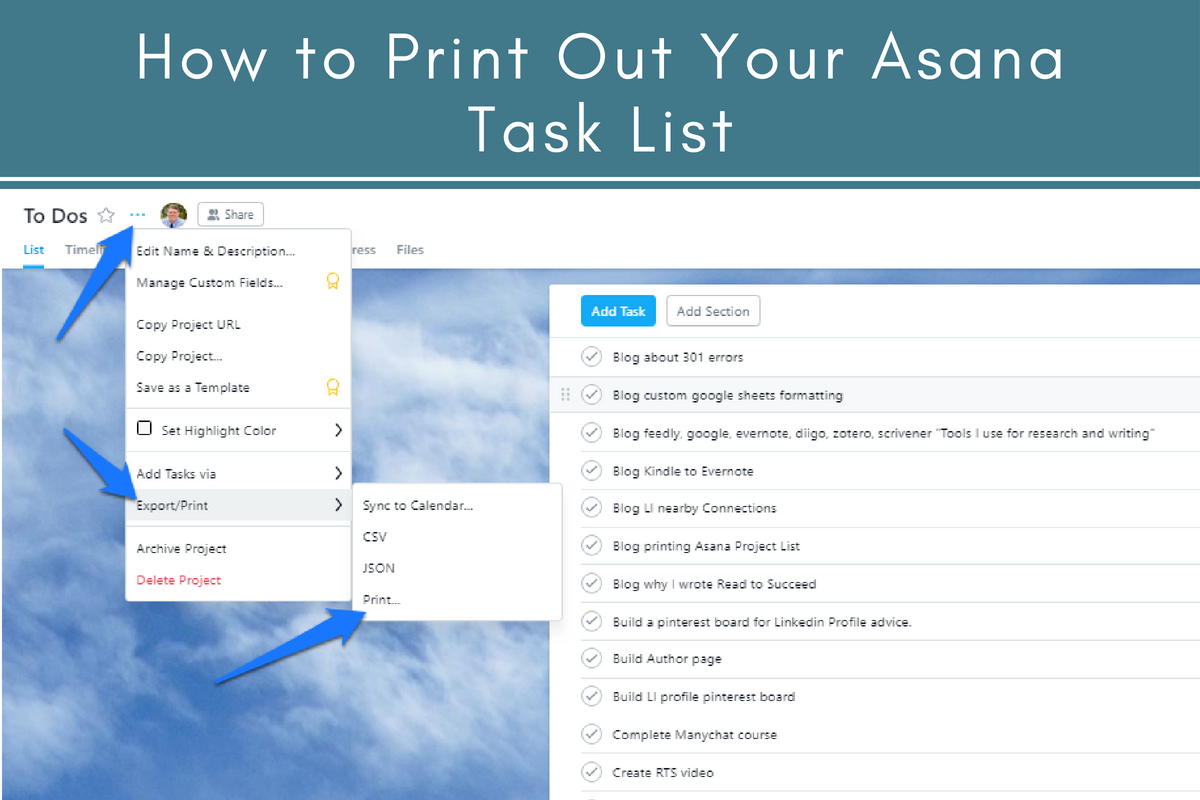Viewport: 1200px width, 800px height.
Task: Mark 'Blog Kindle to Evernote' complete
Action: (x=591, y=471)
